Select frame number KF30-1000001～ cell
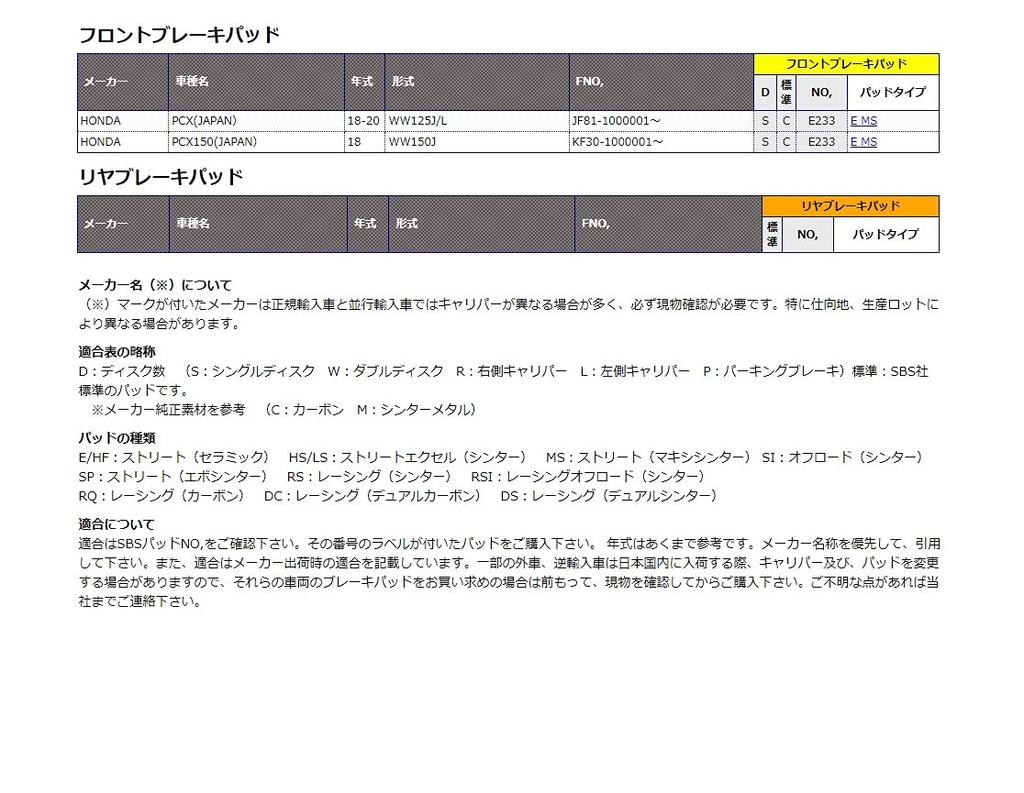 tap(615, 142)
